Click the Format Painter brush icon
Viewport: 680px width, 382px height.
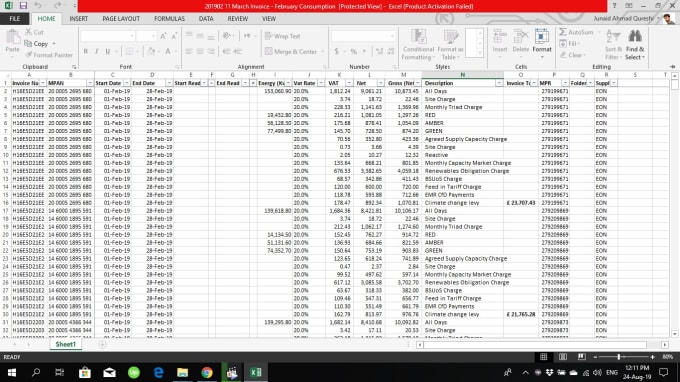[29, 55]
